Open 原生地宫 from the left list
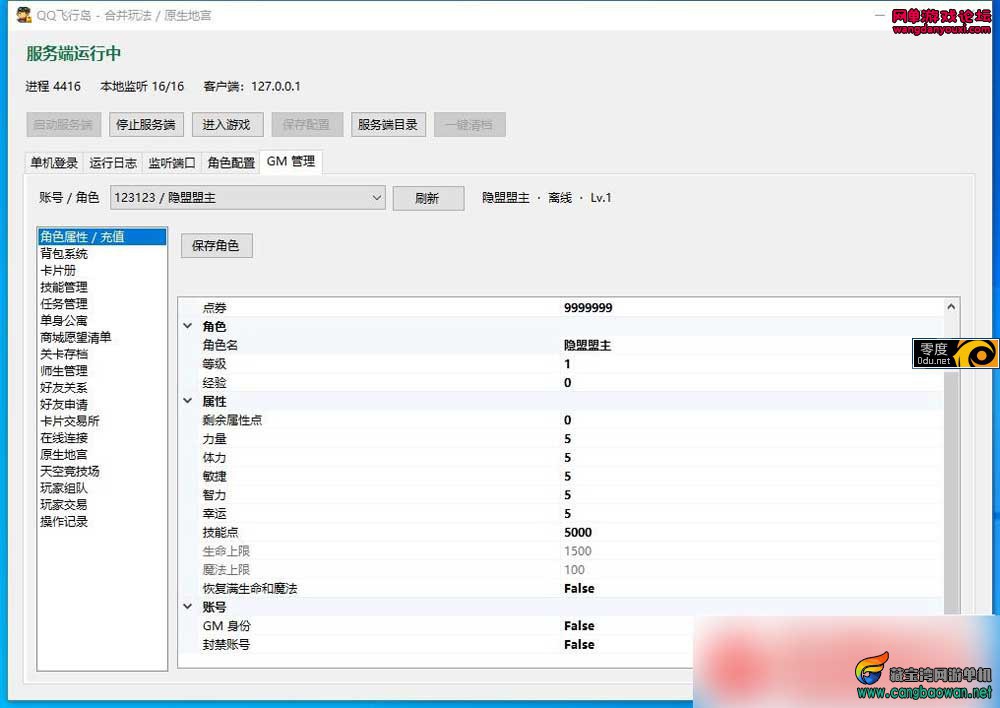Screen dimensions: 1000x708 pyautogui.click(x=102, y=454)
